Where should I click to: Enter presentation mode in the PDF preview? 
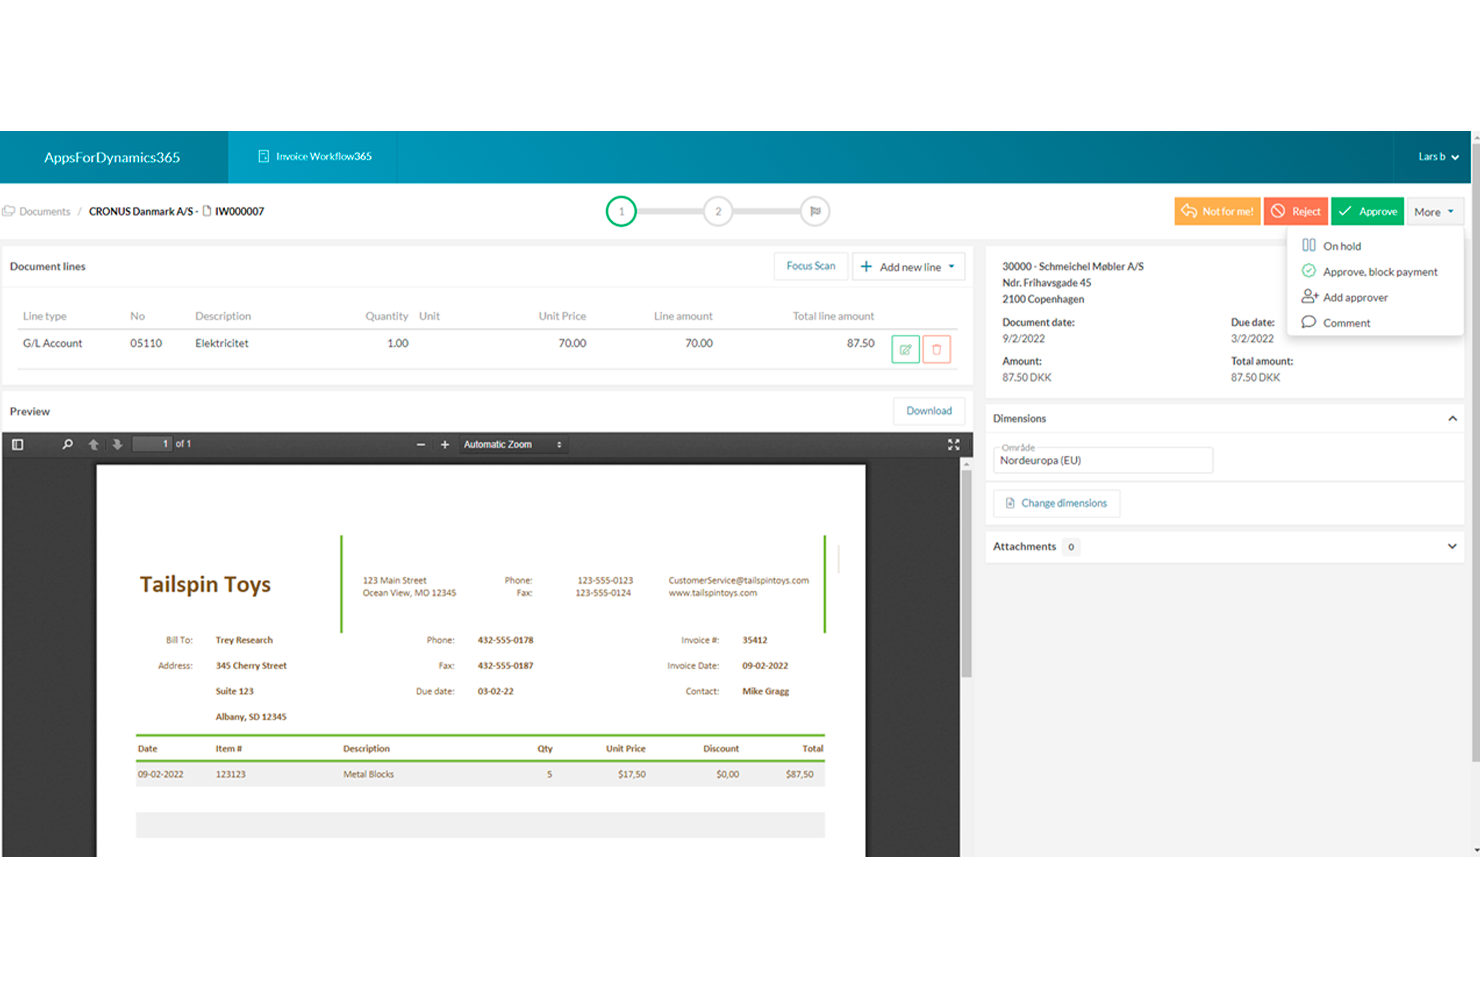[x=954, y=444]
